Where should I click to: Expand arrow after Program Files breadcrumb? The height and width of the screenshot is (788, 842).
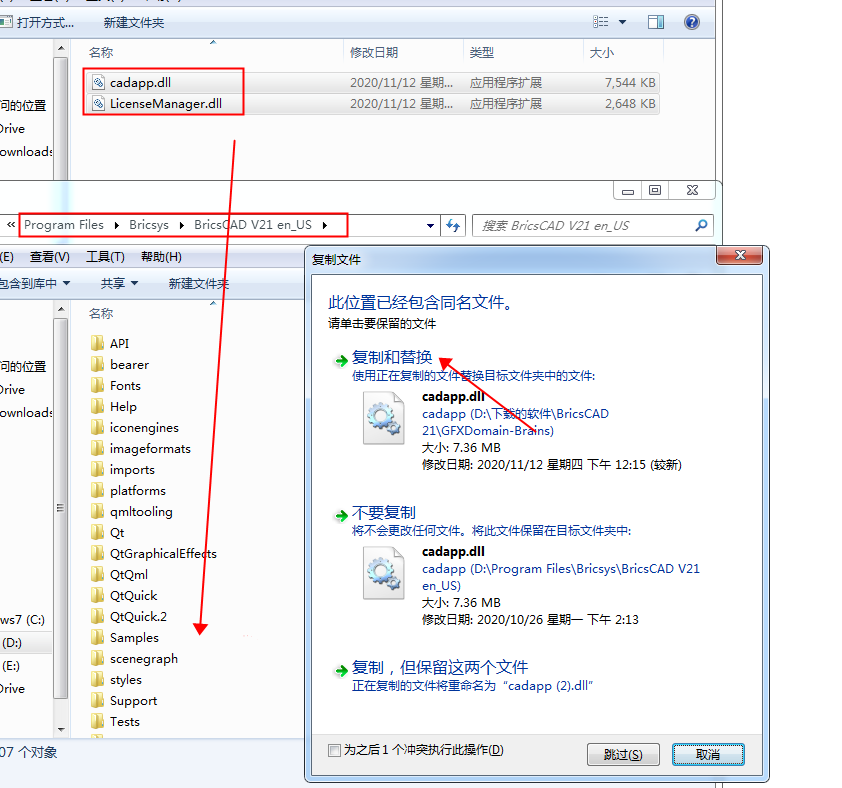click(x=117, y=225)
